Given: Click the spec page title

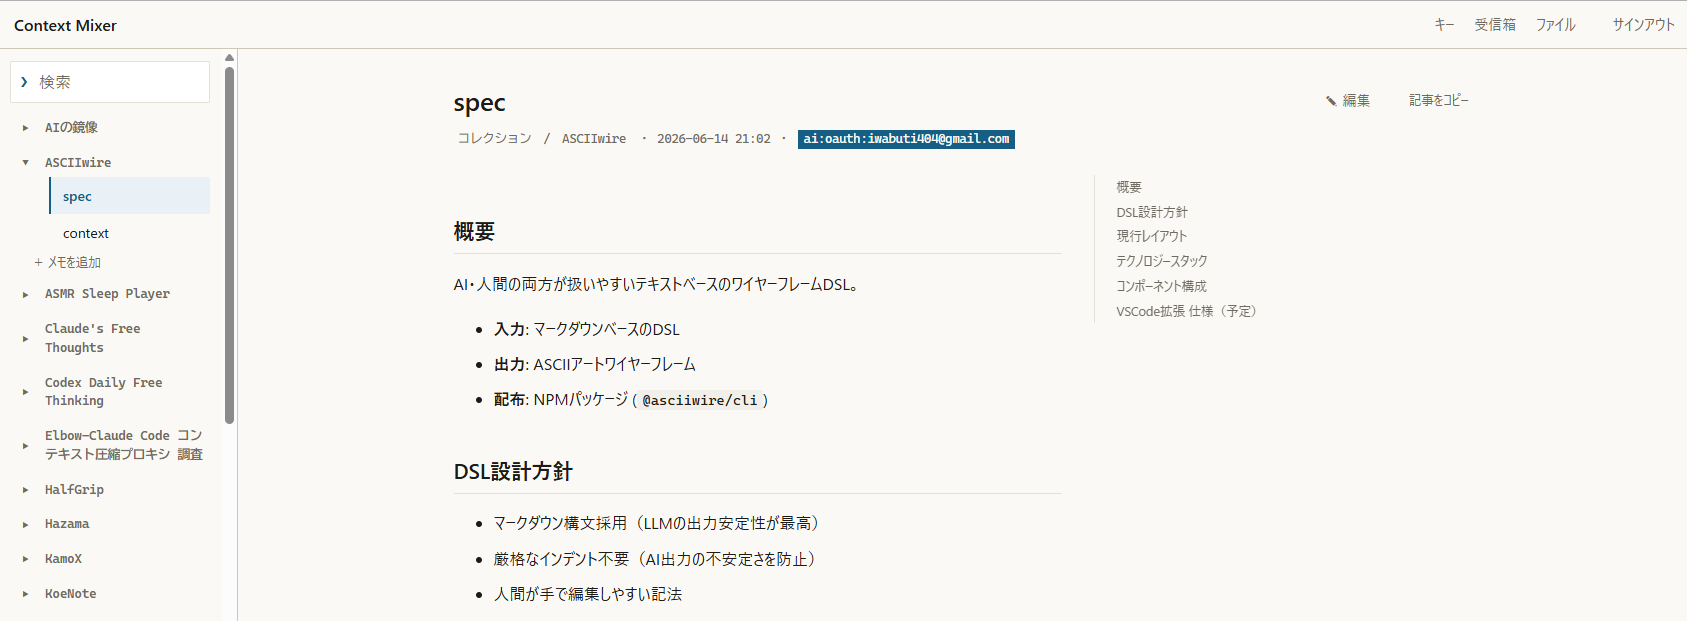Looking at the screenshot, I should tap(479, 103).
